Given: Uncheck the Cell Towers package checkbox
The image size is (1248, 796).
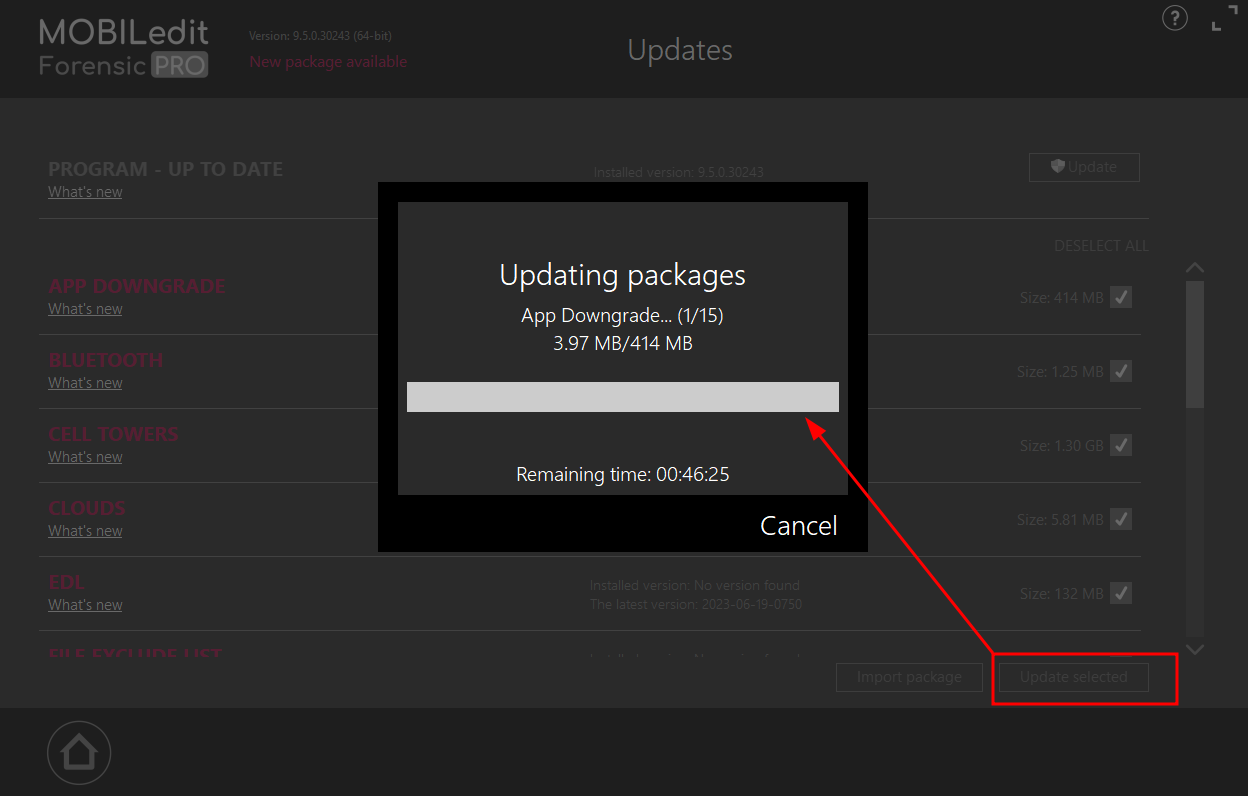Looking at the screenshot, I should (x=1121, y=445).
